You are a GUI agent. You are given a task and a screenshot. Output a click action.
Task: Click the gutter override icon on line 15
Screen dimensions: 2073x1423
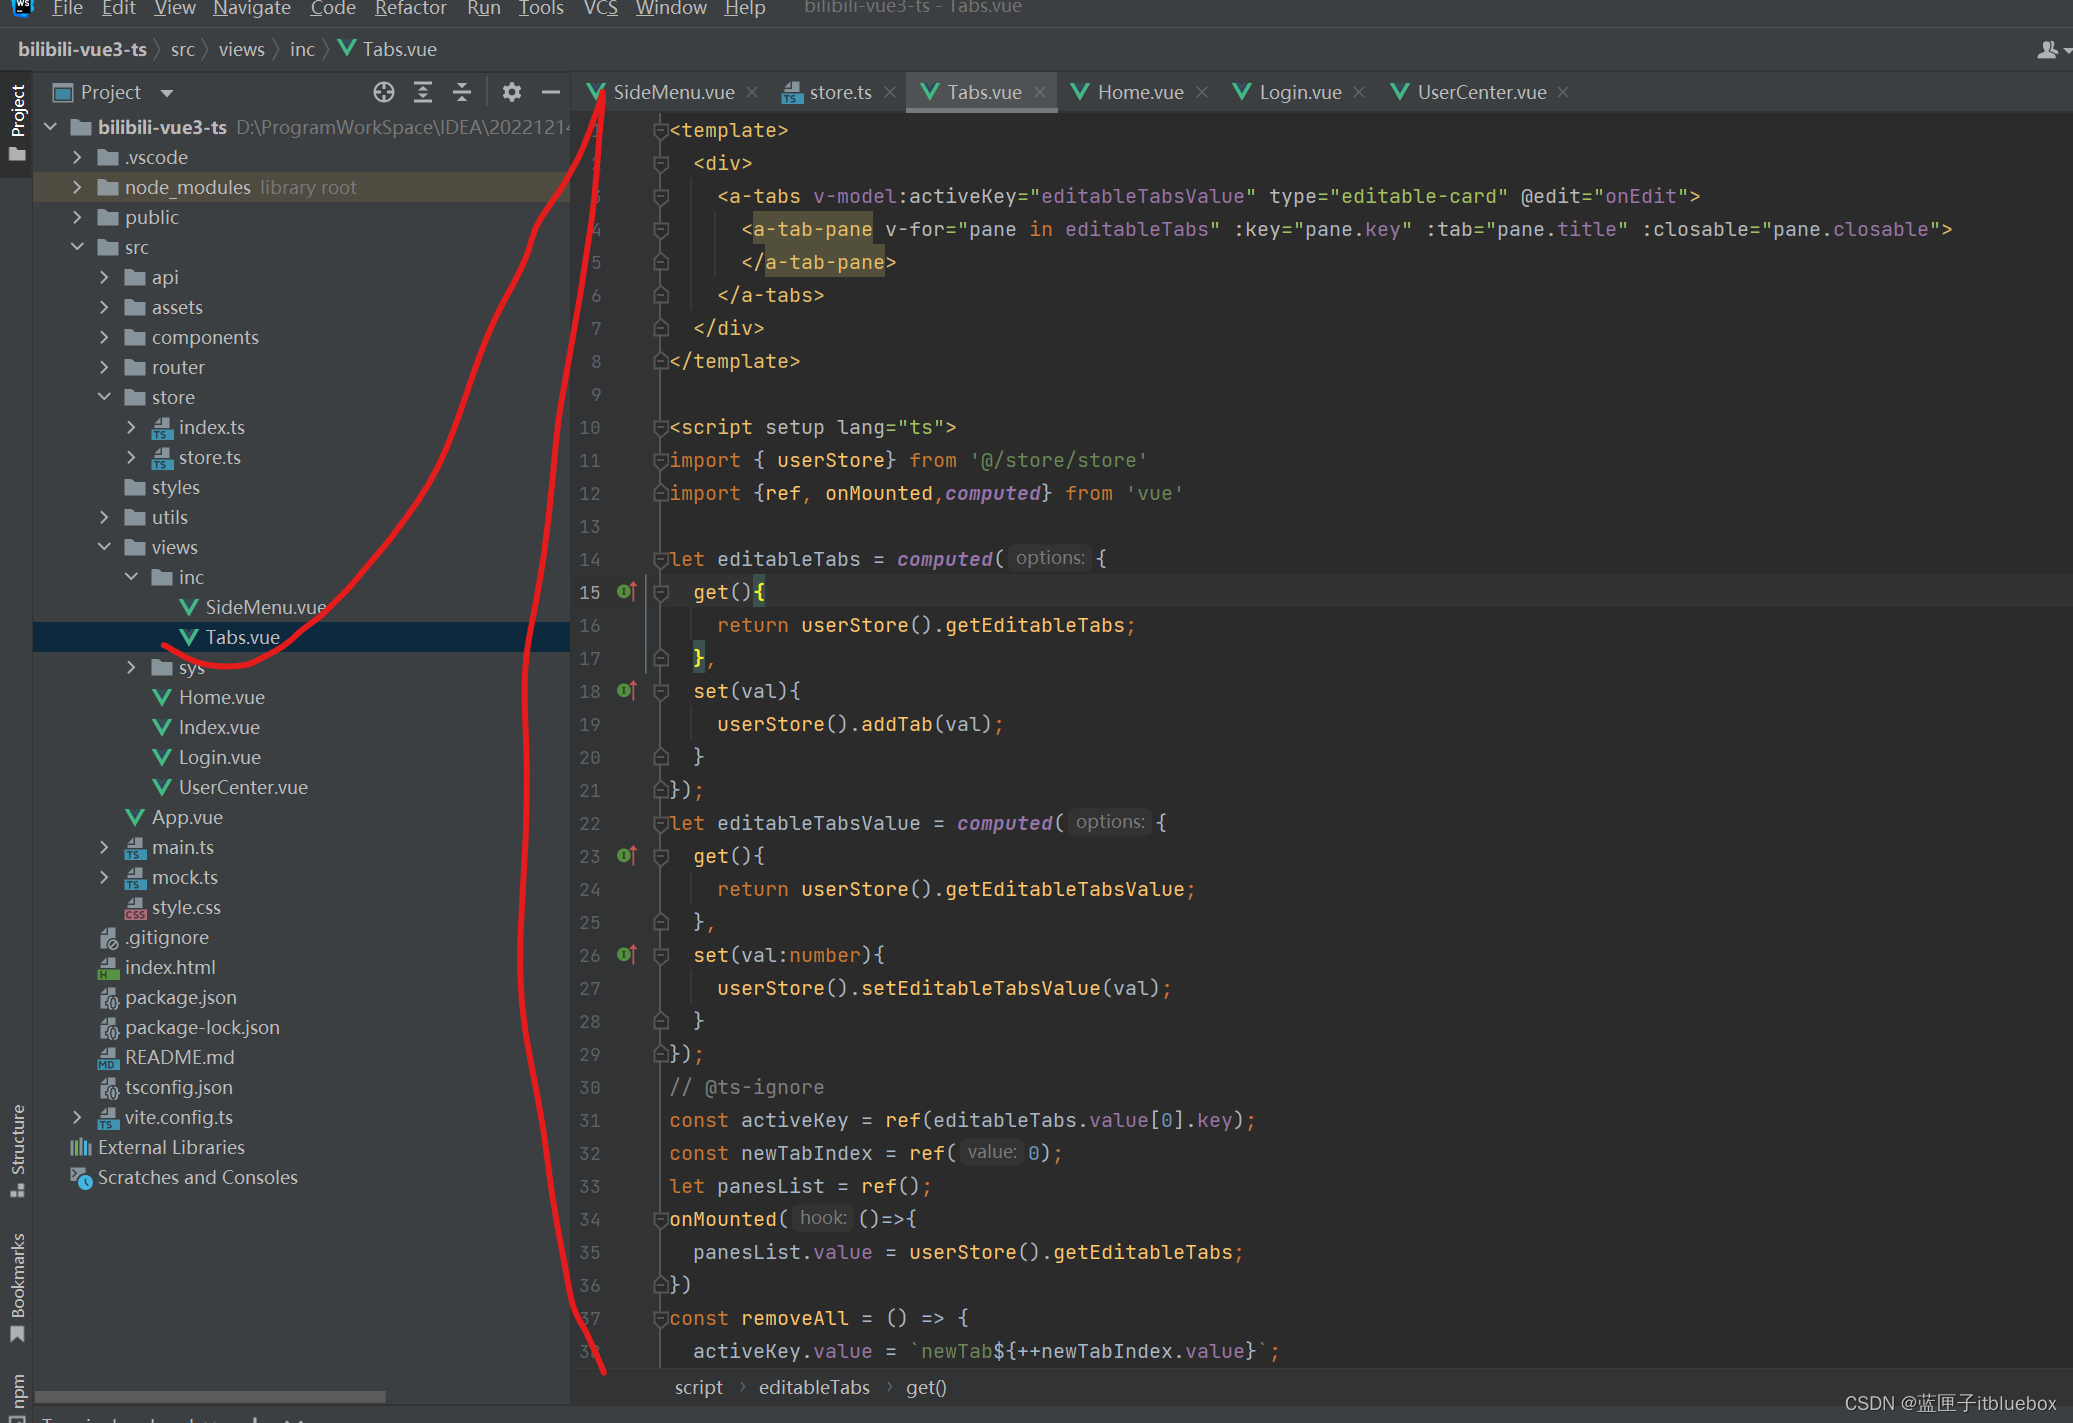(x=627, y=591)
